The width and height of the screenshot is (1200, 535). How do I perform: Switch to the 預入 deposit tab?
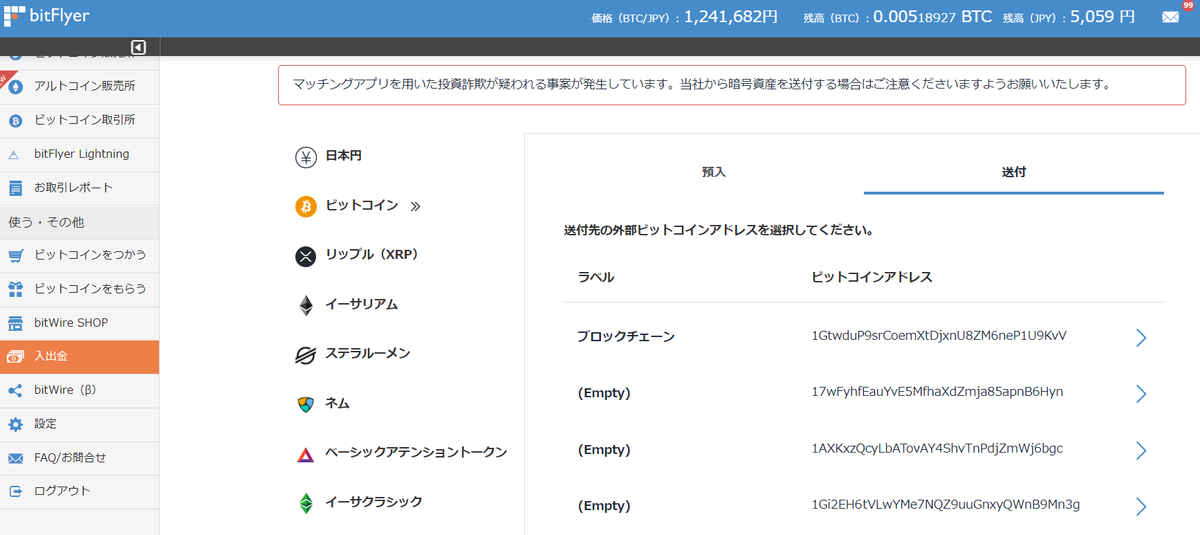pyautogui.click(x=713, y=172)
